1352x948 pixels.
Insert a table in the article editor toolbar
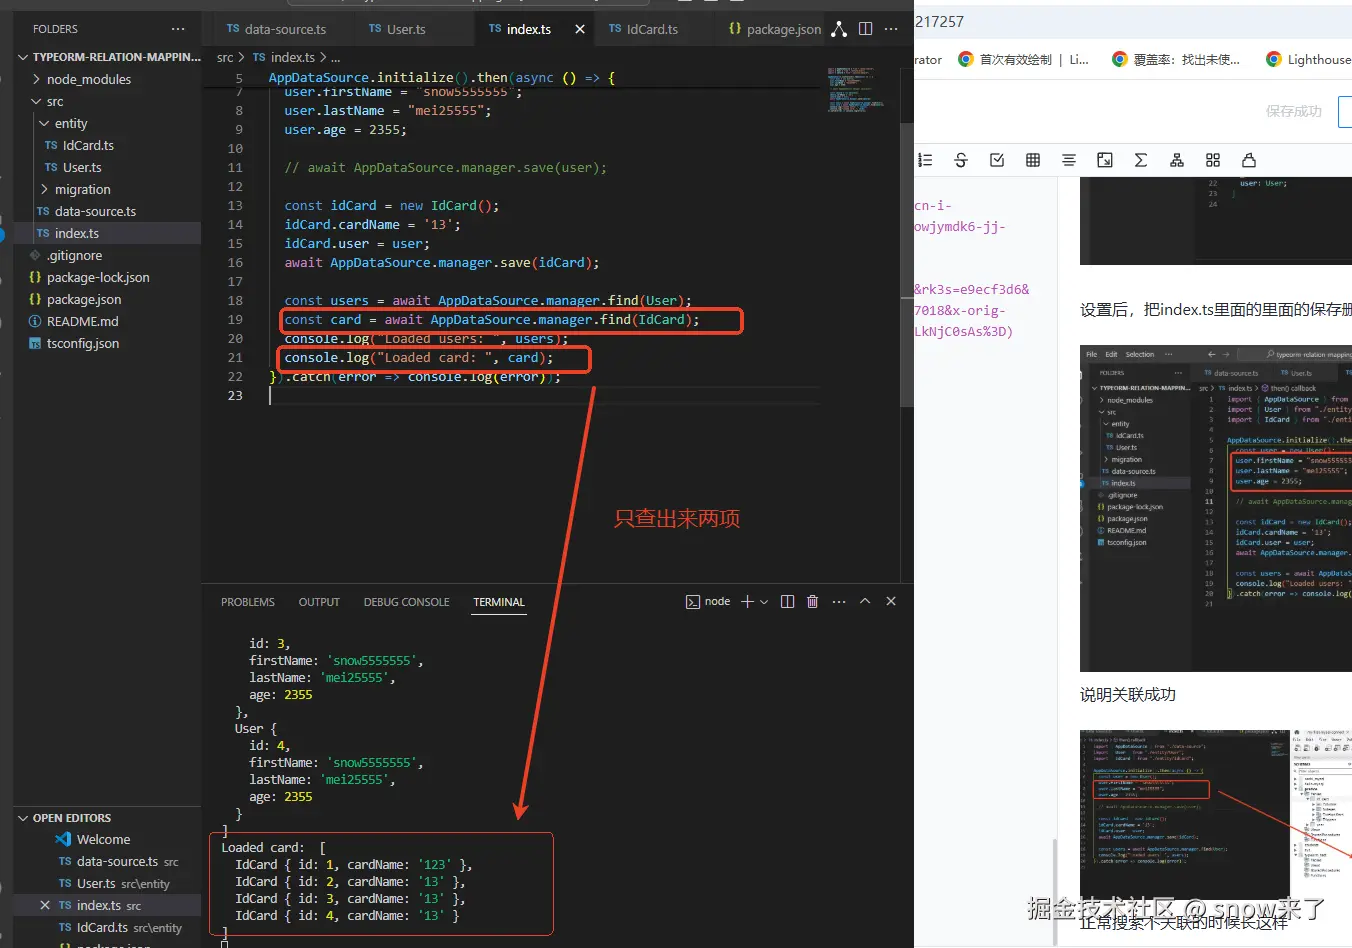click(1033, 160)
